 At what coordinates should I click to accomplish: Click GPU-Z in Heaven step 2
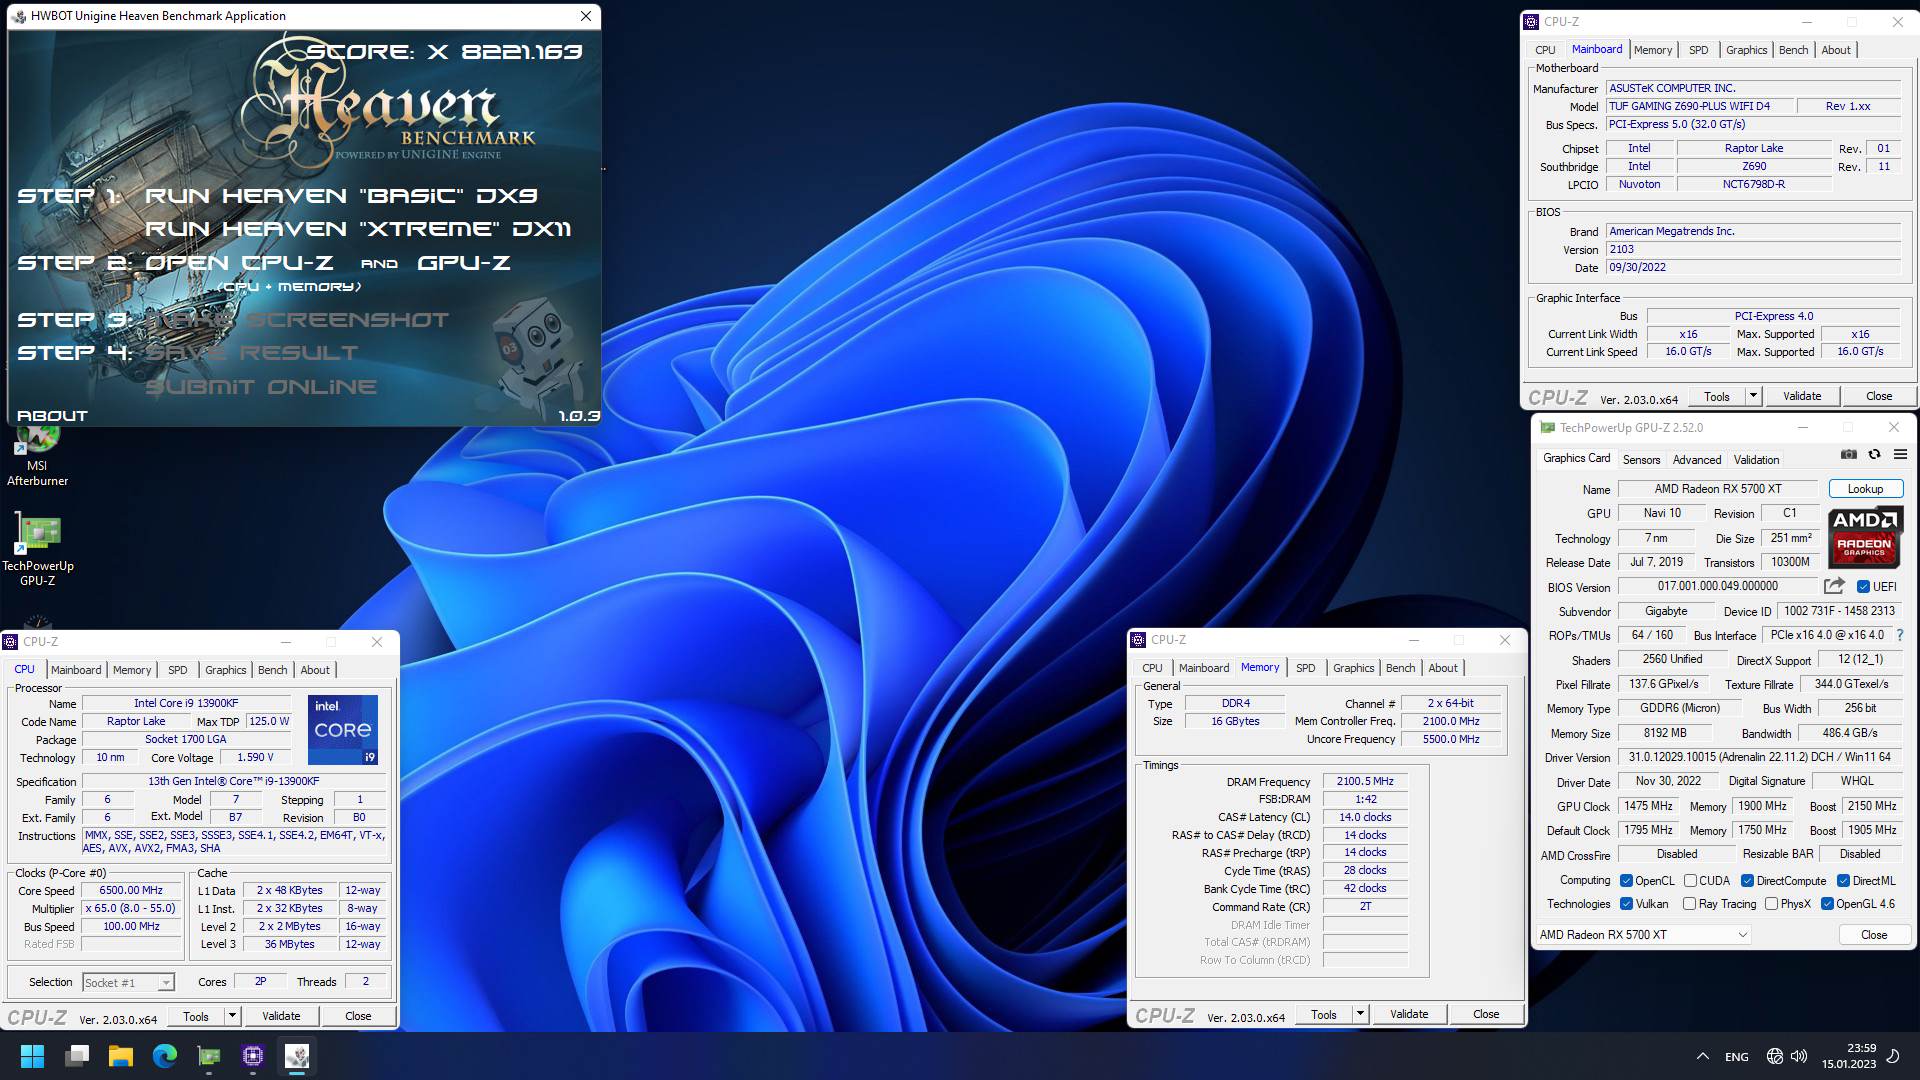pos(463,263)
